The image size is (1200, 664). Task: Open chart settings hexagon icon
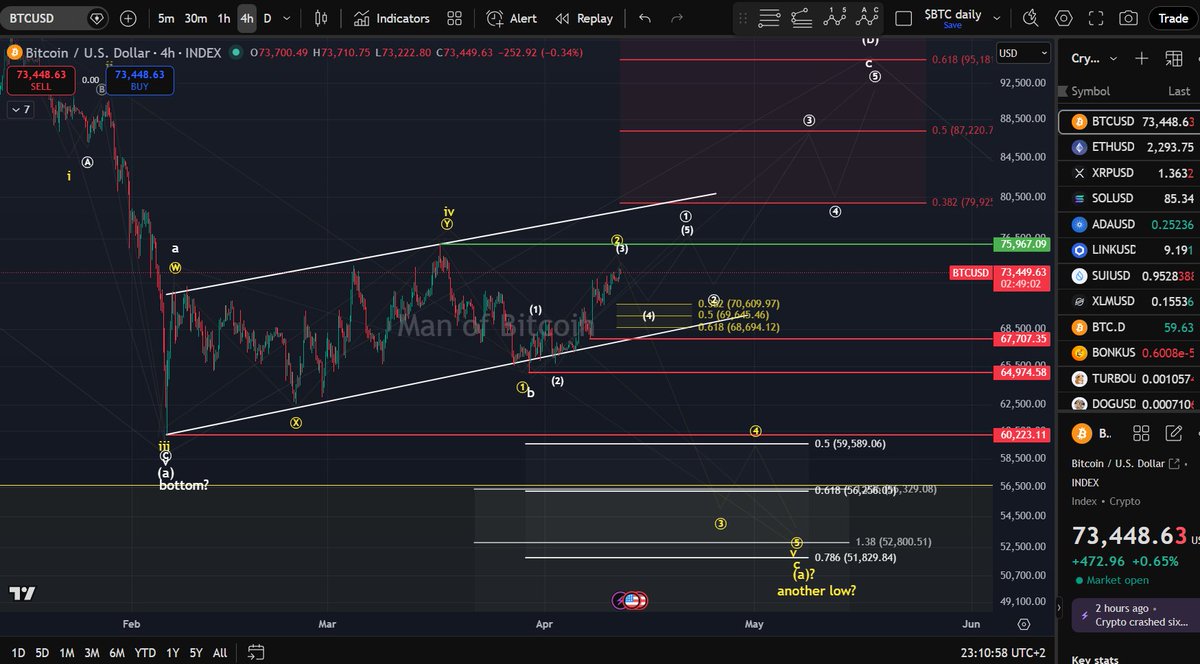pos(1063,18)
